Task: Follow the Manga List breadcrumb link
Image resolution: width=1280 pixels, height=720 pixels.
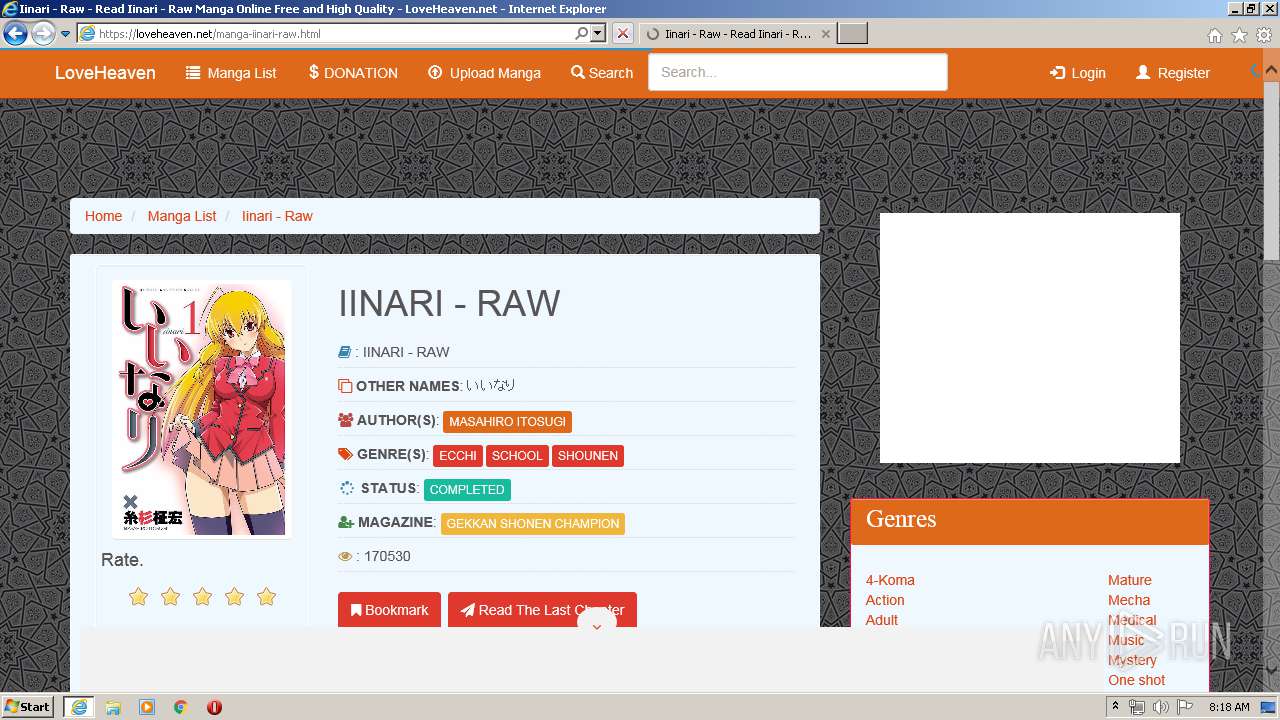Action: tap(182, 216)
